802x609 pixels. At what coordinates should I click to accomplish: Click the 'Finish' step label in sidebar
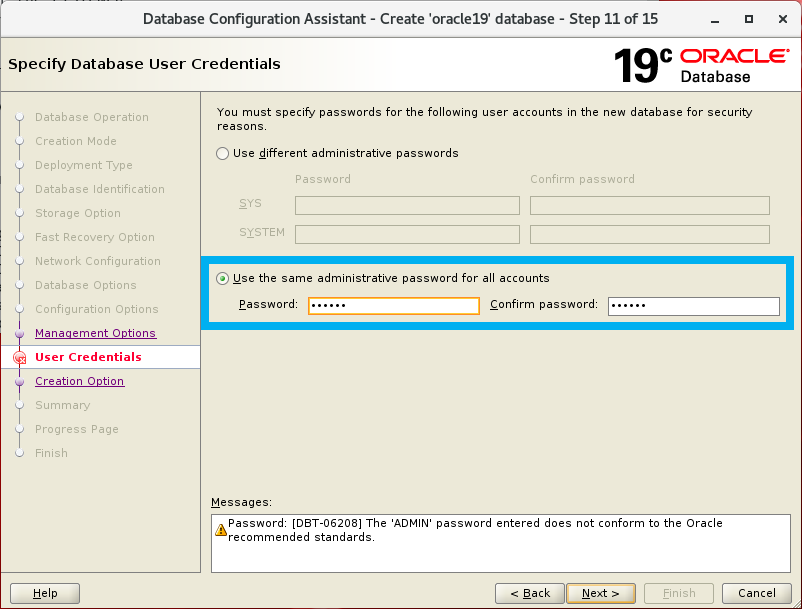click(x=51, y=453)
